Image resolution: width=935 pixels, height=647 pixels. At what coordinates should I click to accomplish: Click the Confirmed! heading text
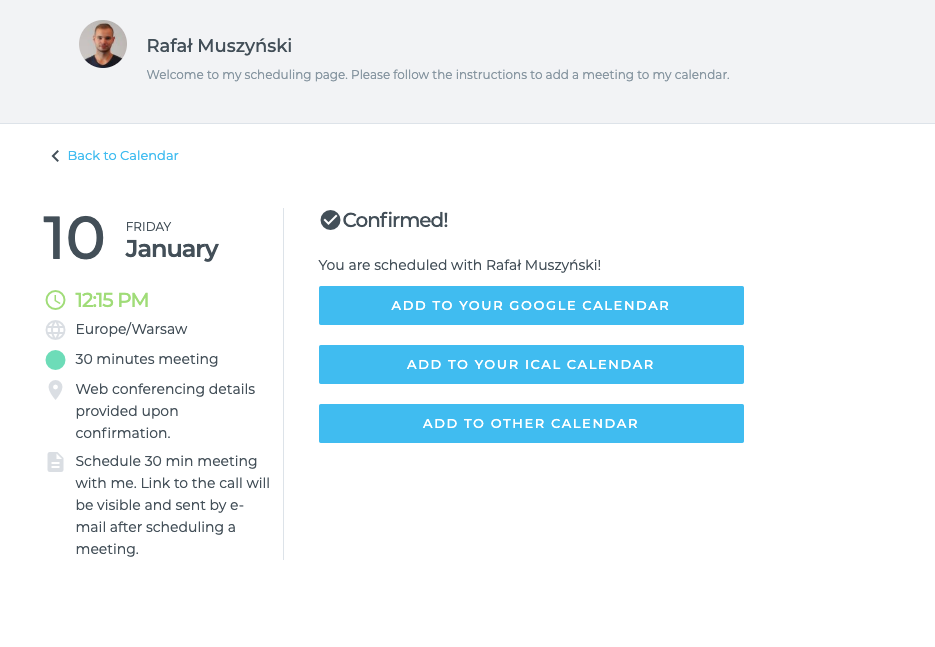(395, 220)
